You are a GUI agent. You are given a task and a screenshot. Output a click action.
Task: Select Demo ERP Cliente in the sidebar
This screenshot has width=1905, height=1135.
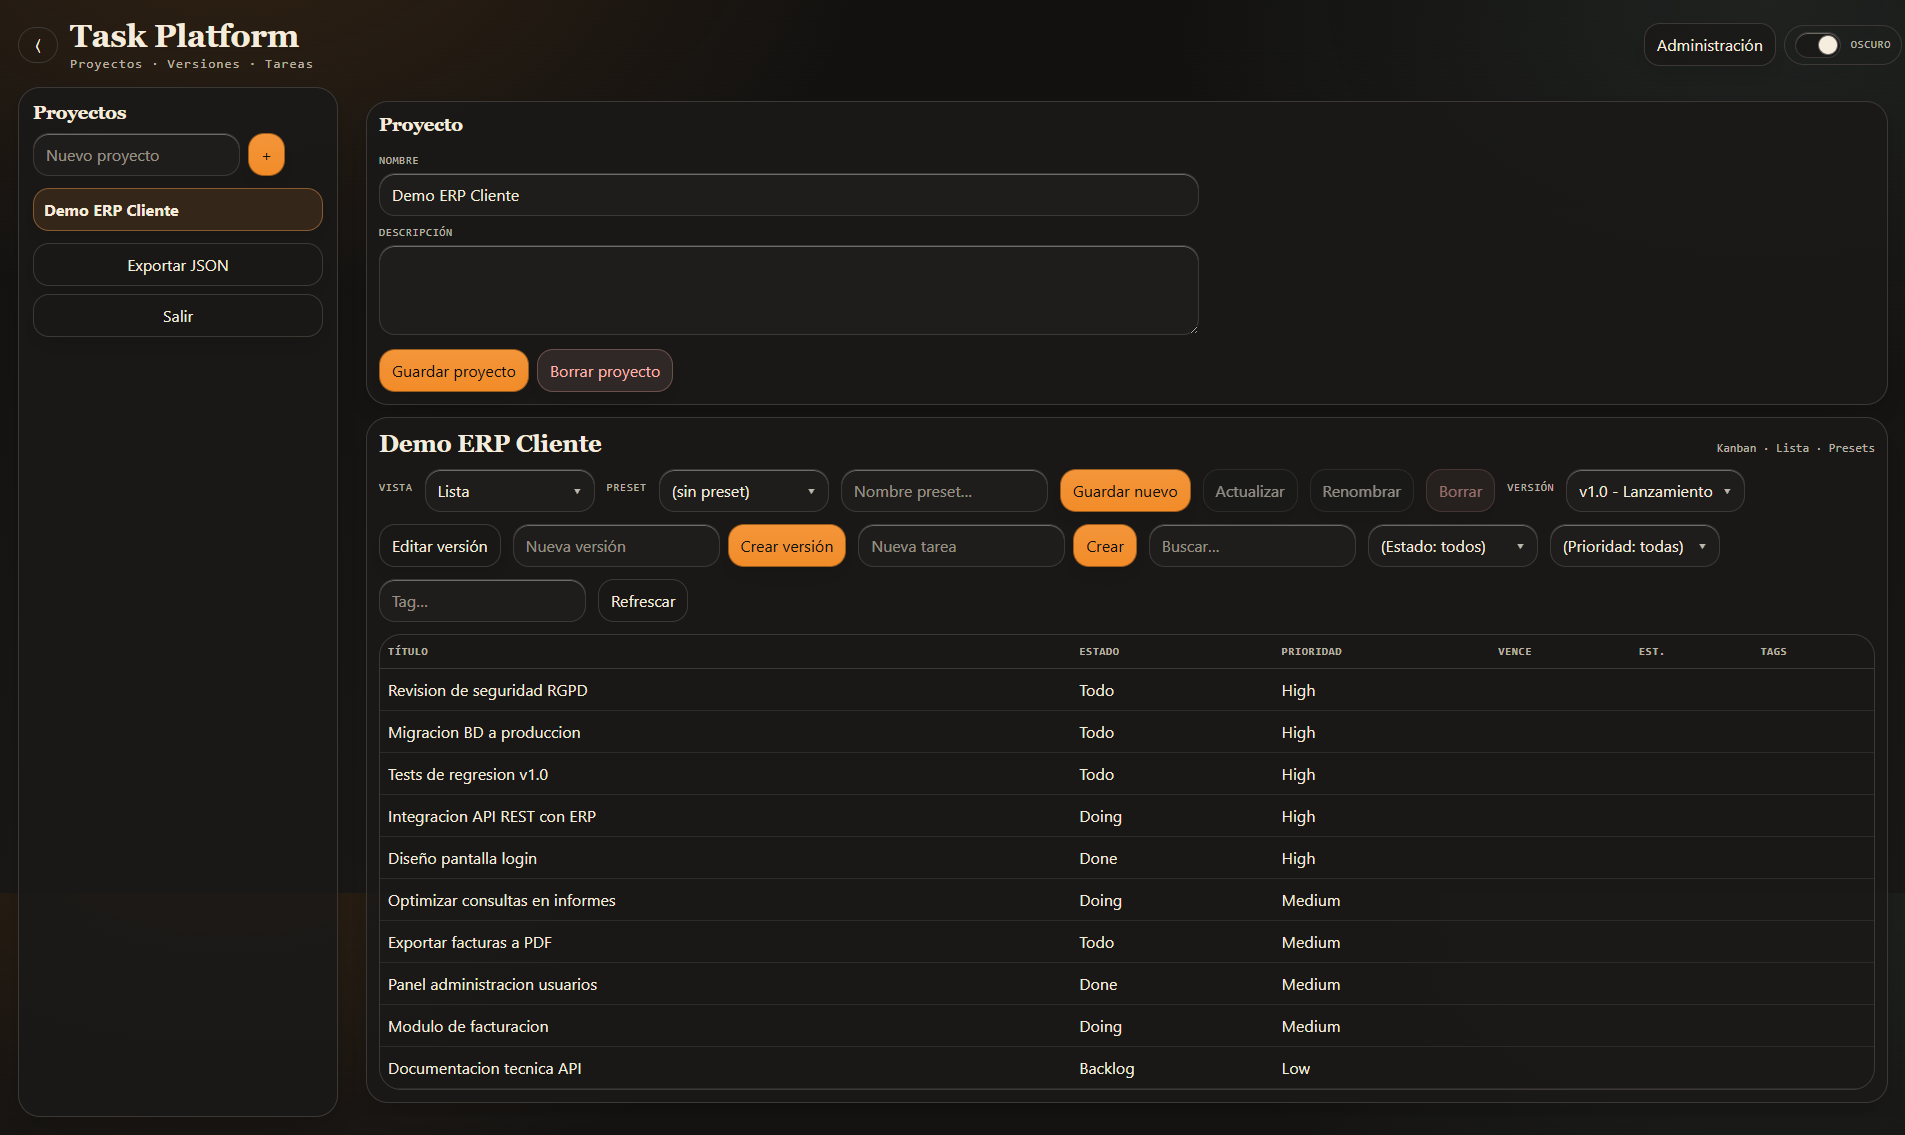tap(177, 210)
